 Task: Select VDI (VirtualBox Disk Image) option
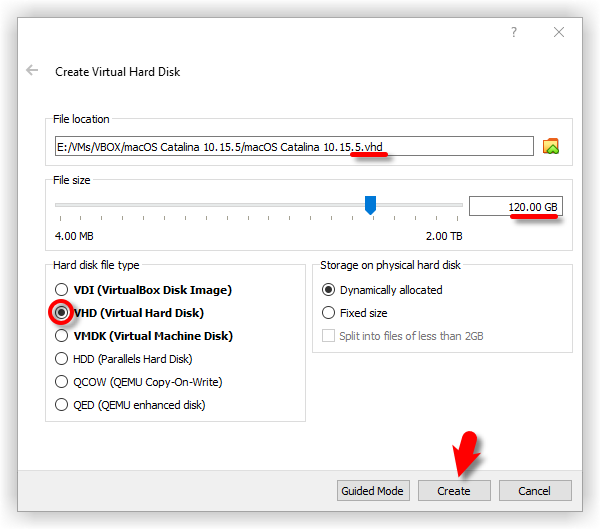click(63, 290)
